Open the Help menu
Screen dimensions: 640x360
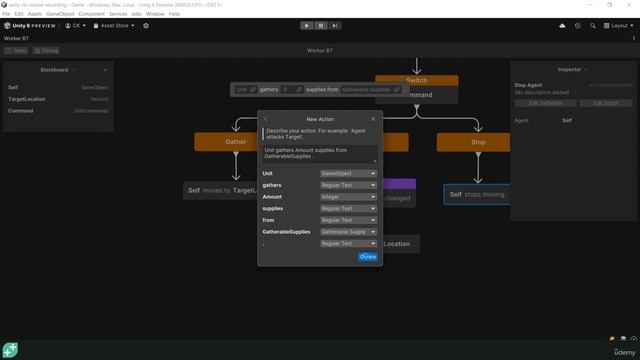pyautogui.click(x=174, y=14)
